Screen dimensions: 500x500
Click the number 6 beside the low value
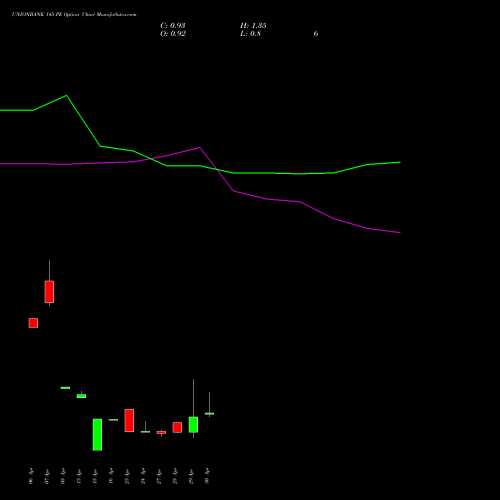point(316,34)
